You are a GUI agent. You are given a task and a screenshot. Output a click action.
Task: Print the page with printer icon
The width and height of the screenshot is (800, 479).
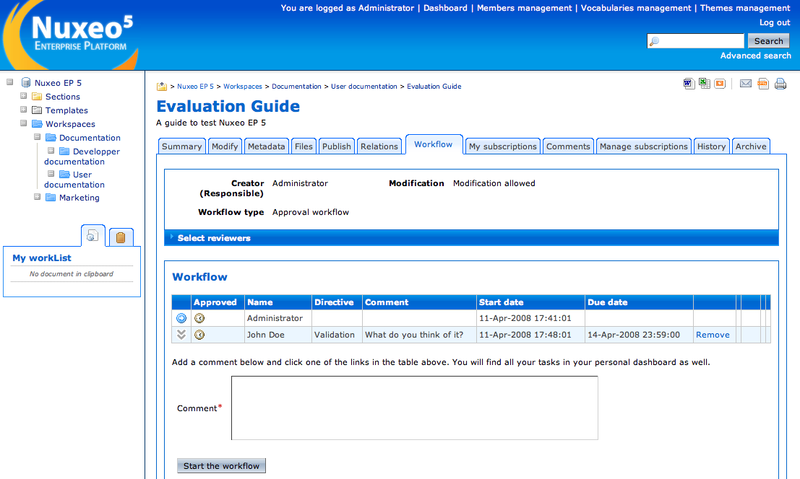tap(781, 84)
